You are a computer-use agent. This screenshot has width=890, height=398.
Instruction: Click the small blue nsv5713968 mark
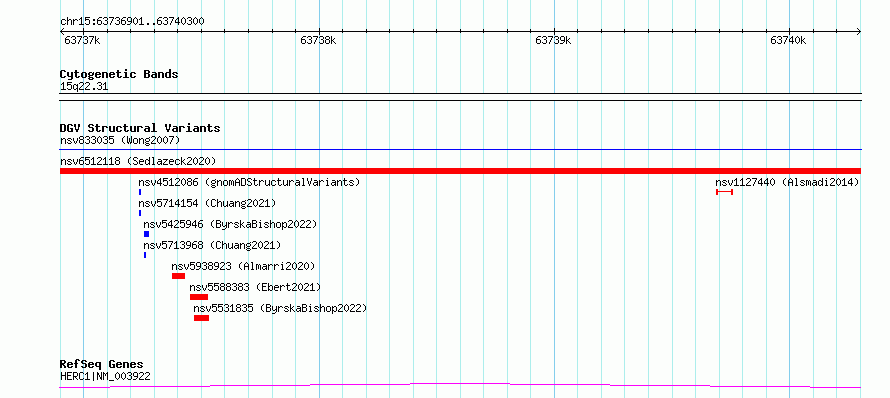145,255
